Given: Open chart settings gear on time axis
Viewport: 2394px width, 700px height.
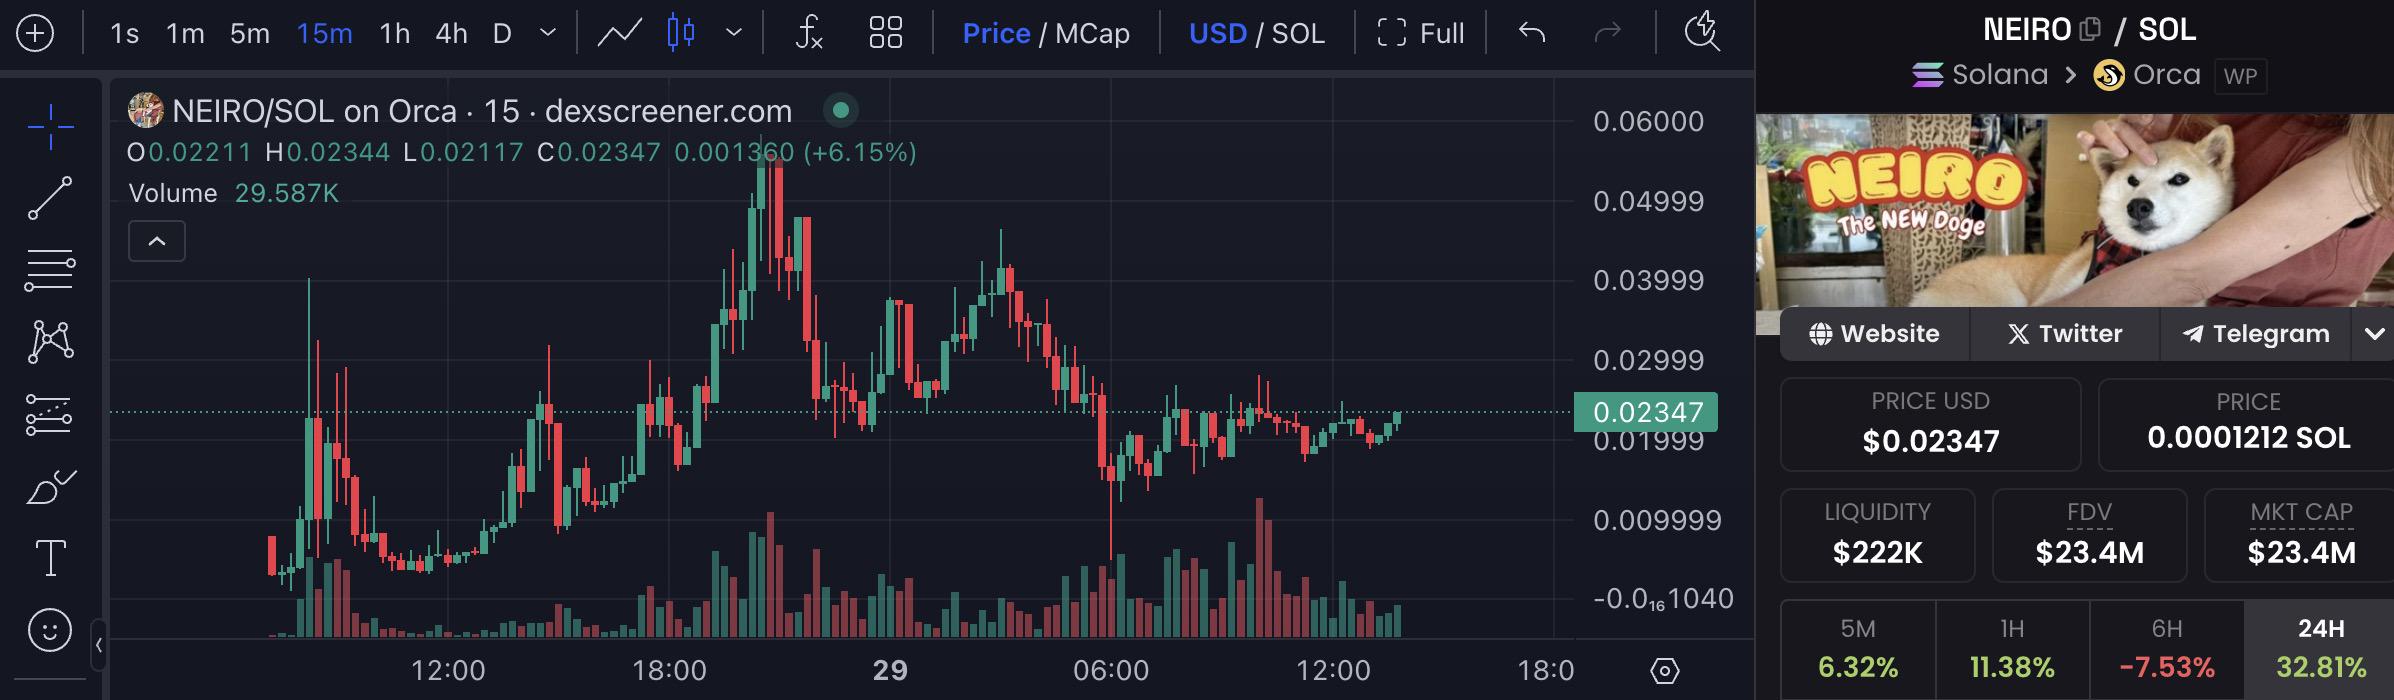Looking at the screenshot, I should pos(1664,670).
